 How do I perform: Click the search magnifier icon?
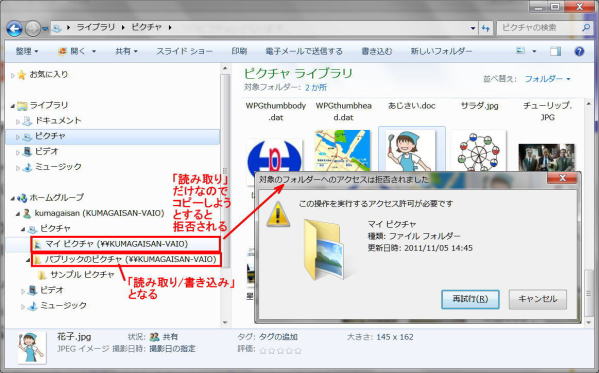(x=586, y=28)
